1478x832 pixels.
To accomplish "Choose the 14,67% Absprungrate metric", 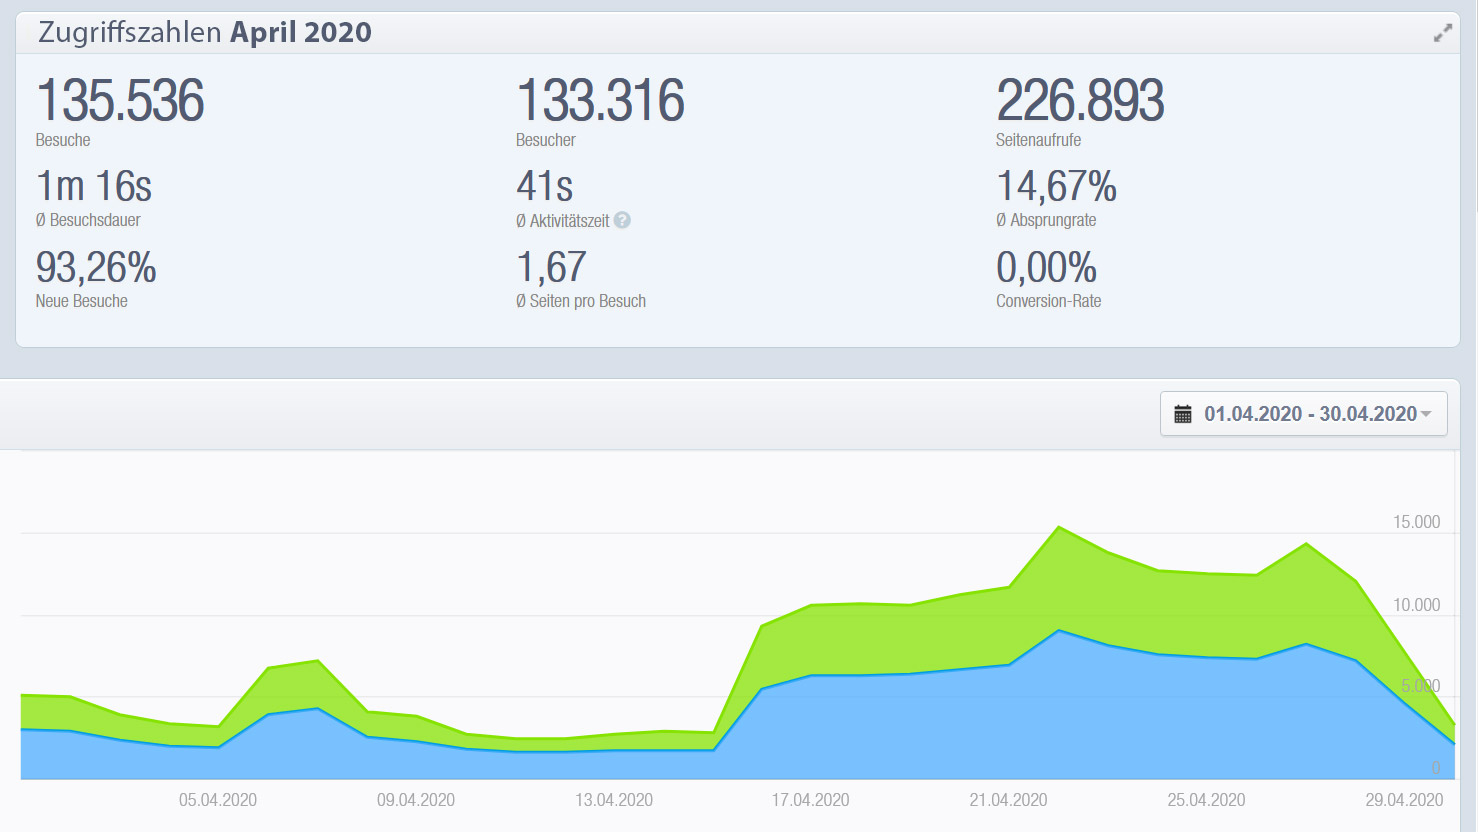I will click(x=1056, y=187).
